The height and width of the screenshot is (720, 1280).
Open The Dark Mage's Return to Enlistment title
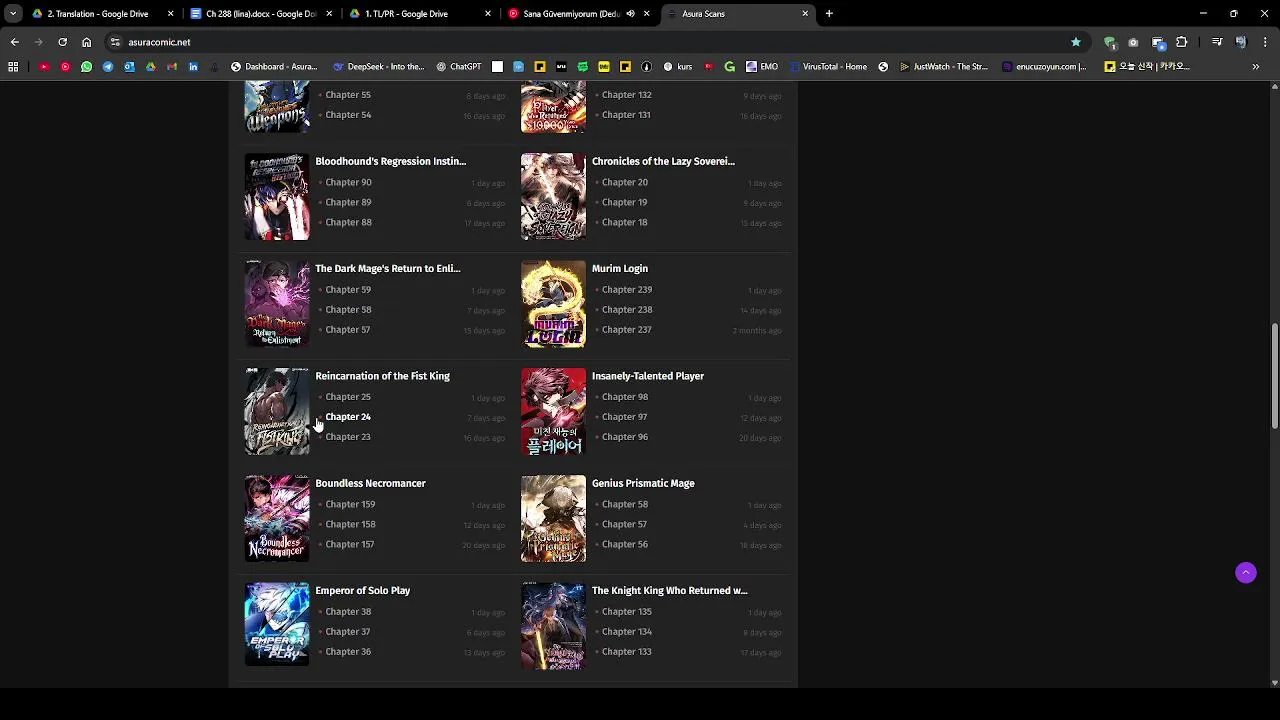pyautogui.click(x=388, y=268)
